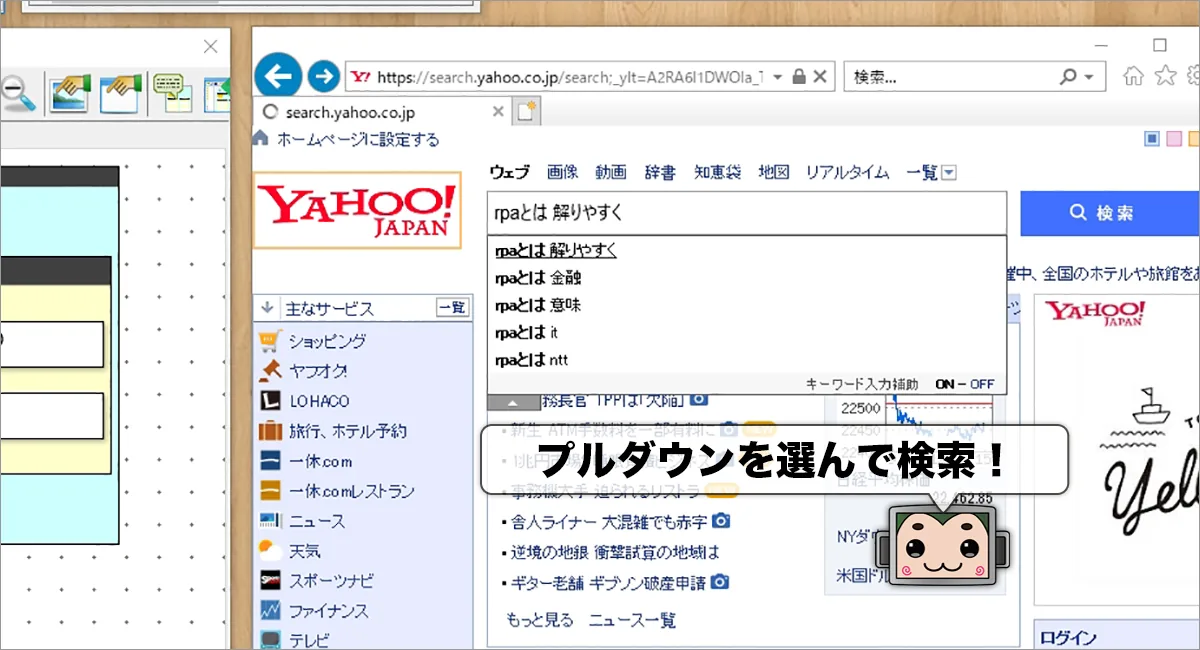Click the browser forward arrow button
Image resolution: width=1200 pixels, height=650 pixels.
point(323,76)
